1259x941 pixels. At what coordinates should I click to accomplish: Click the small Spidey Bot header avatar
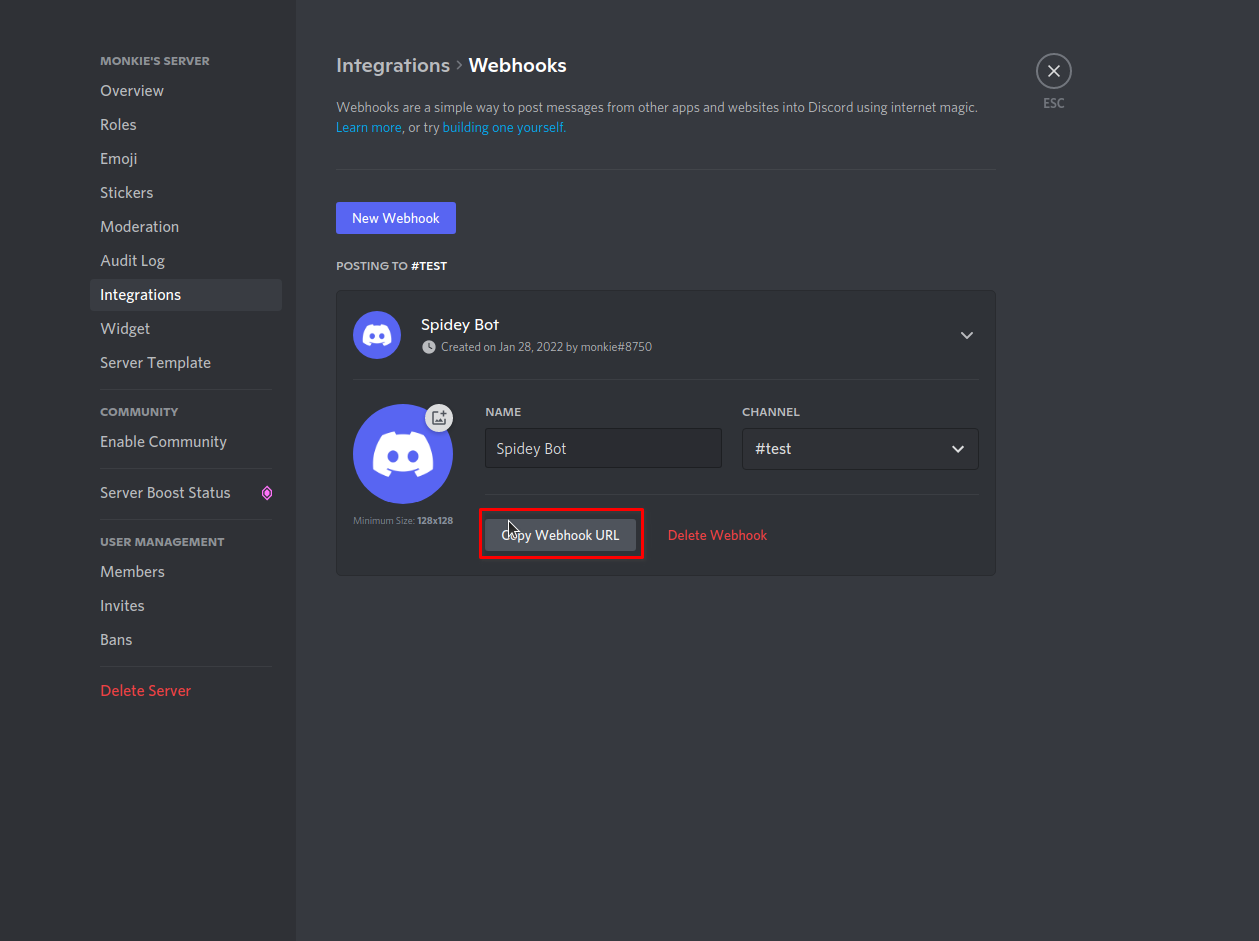(x=377, y=335)
